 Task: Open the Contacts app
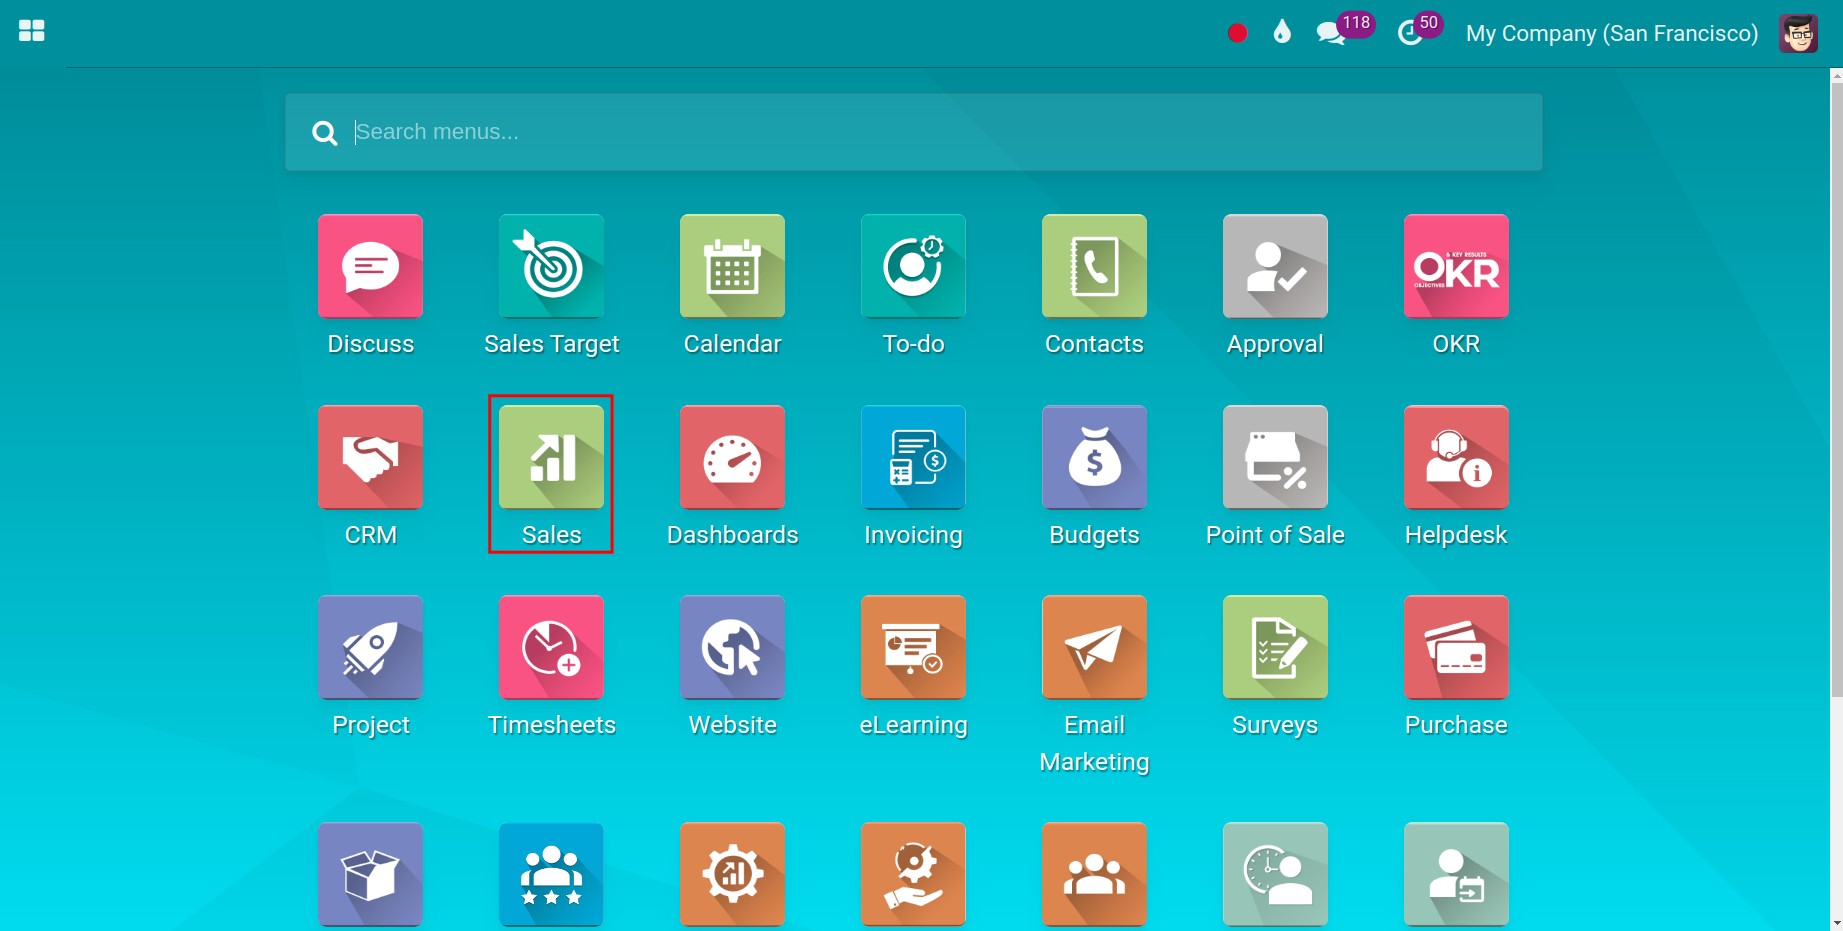click(1094, 266)
